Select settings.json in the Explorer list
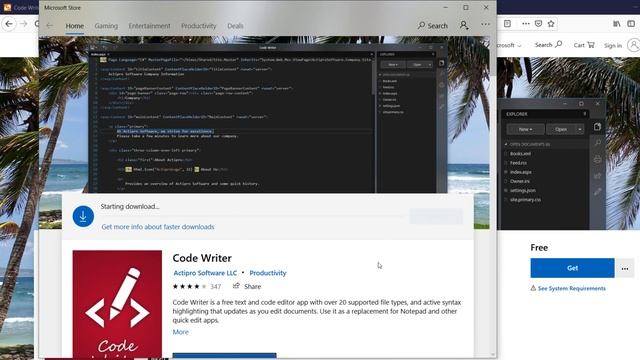 pyautogui.click(x=522, y=190)
